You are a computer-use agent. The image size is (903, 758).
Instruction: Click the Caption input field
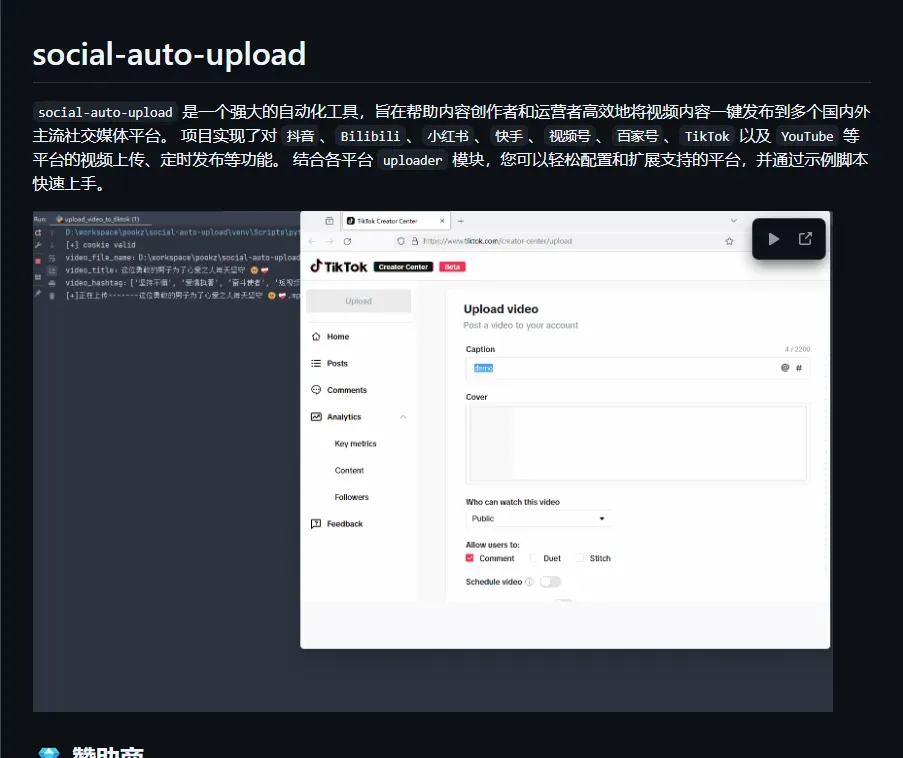pos(638,367)
